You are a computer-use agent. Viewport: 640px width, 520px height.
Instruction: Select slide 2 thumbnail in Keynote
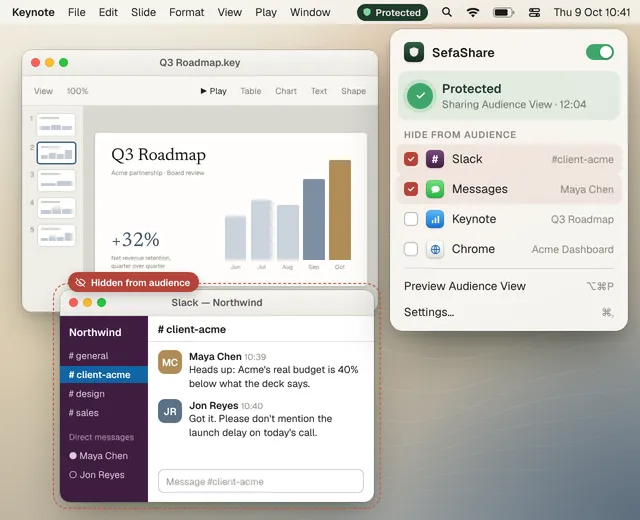click(x=56, y=153)
